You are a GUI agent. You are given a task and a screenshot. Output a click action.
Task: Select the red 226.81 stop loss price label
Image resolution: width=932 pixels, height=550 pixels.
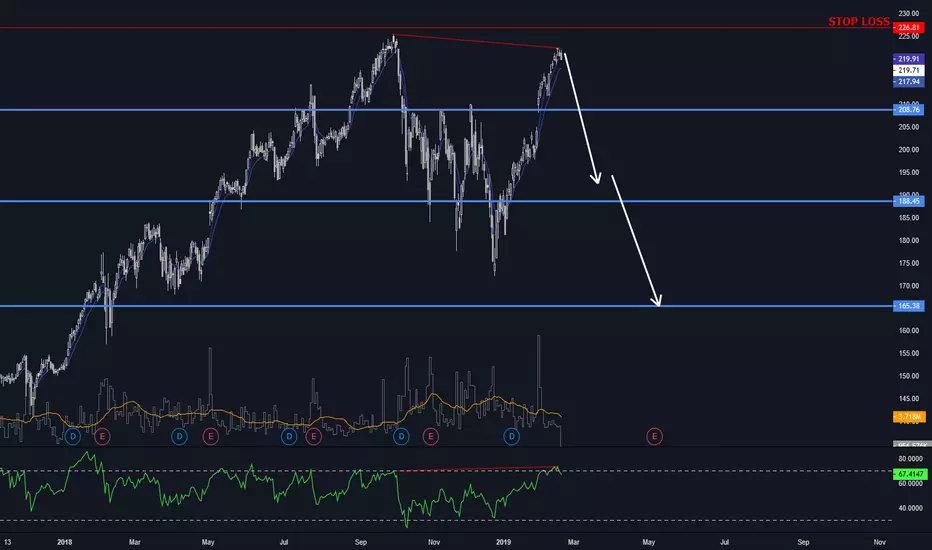click(909, 27)
